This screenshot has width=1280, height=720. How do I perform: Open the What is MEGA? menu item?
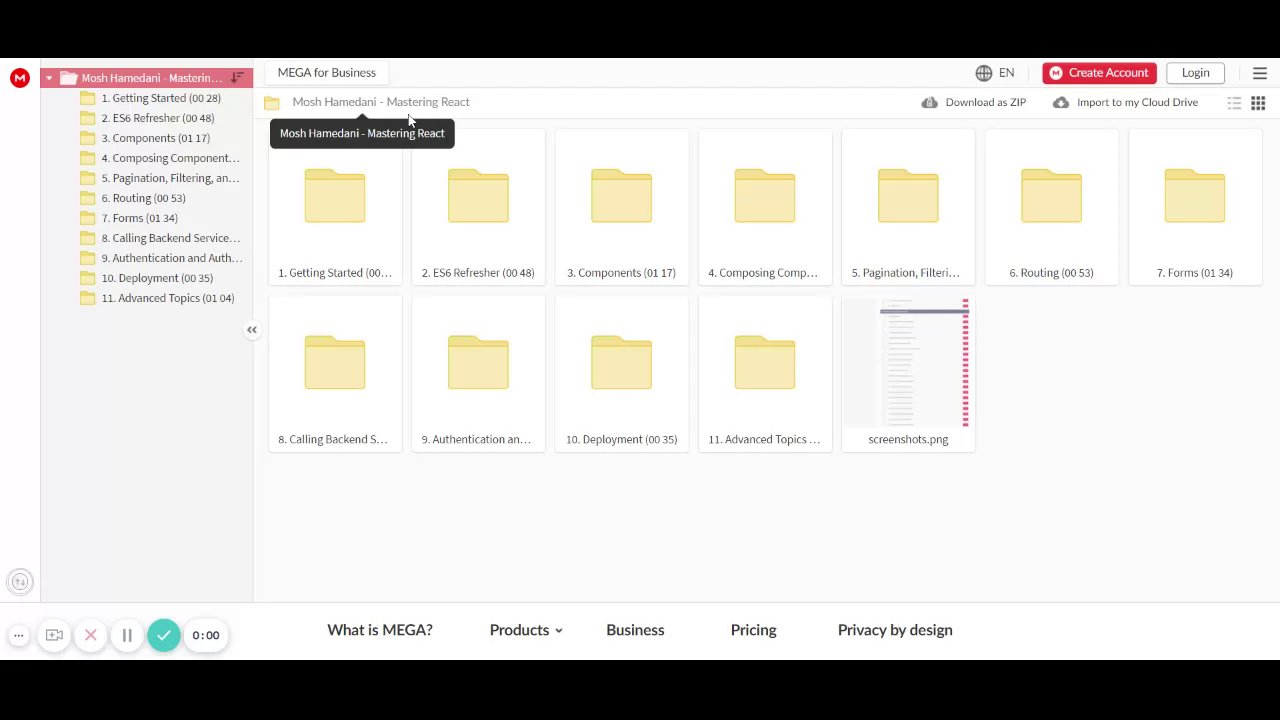(380, 630)
